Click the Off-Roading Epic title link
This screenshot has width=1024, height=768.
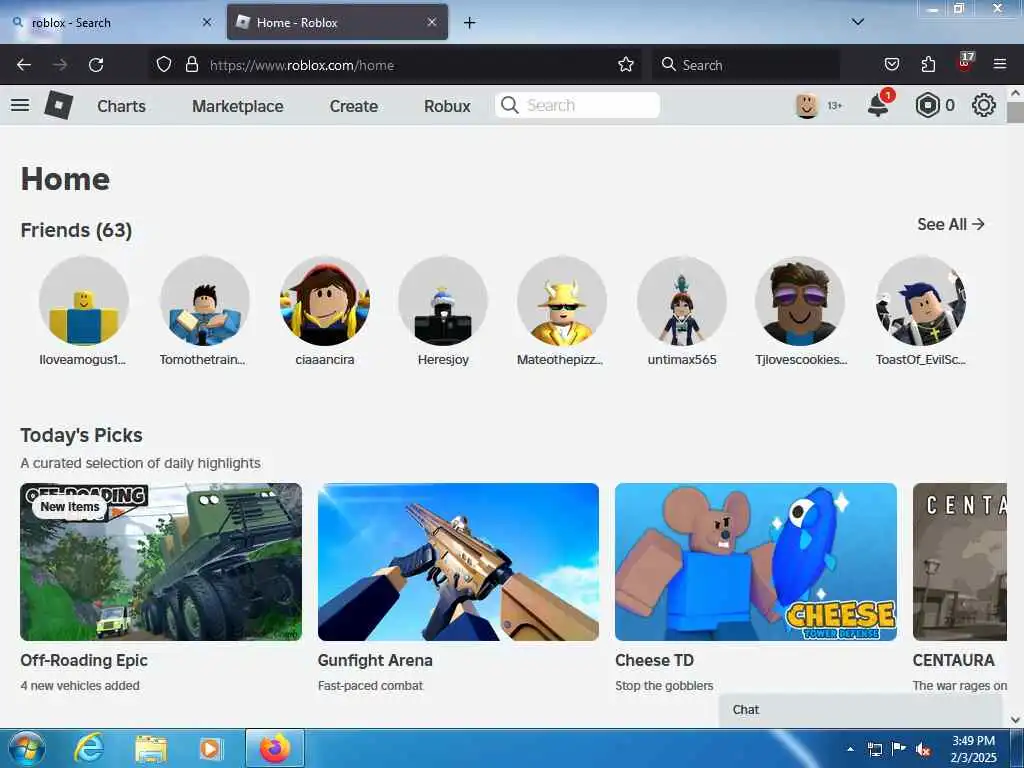84,660
